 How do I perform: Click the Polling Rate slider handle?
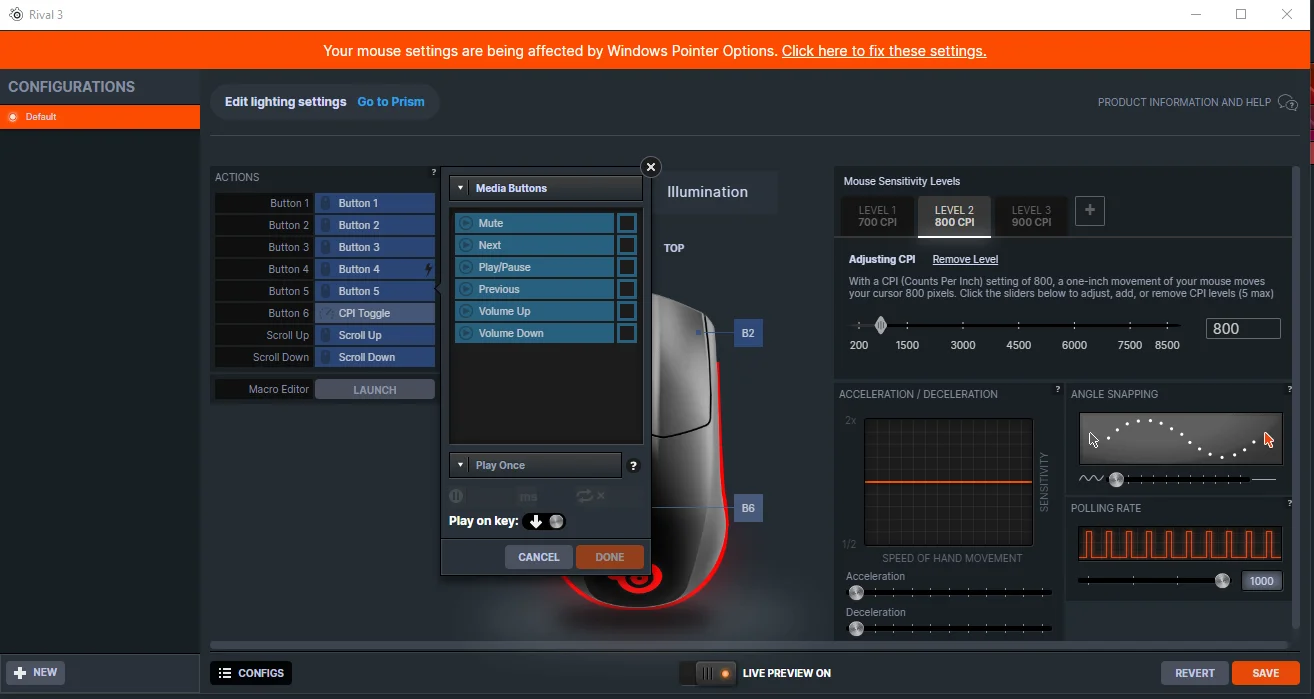tap(1222, 581)
